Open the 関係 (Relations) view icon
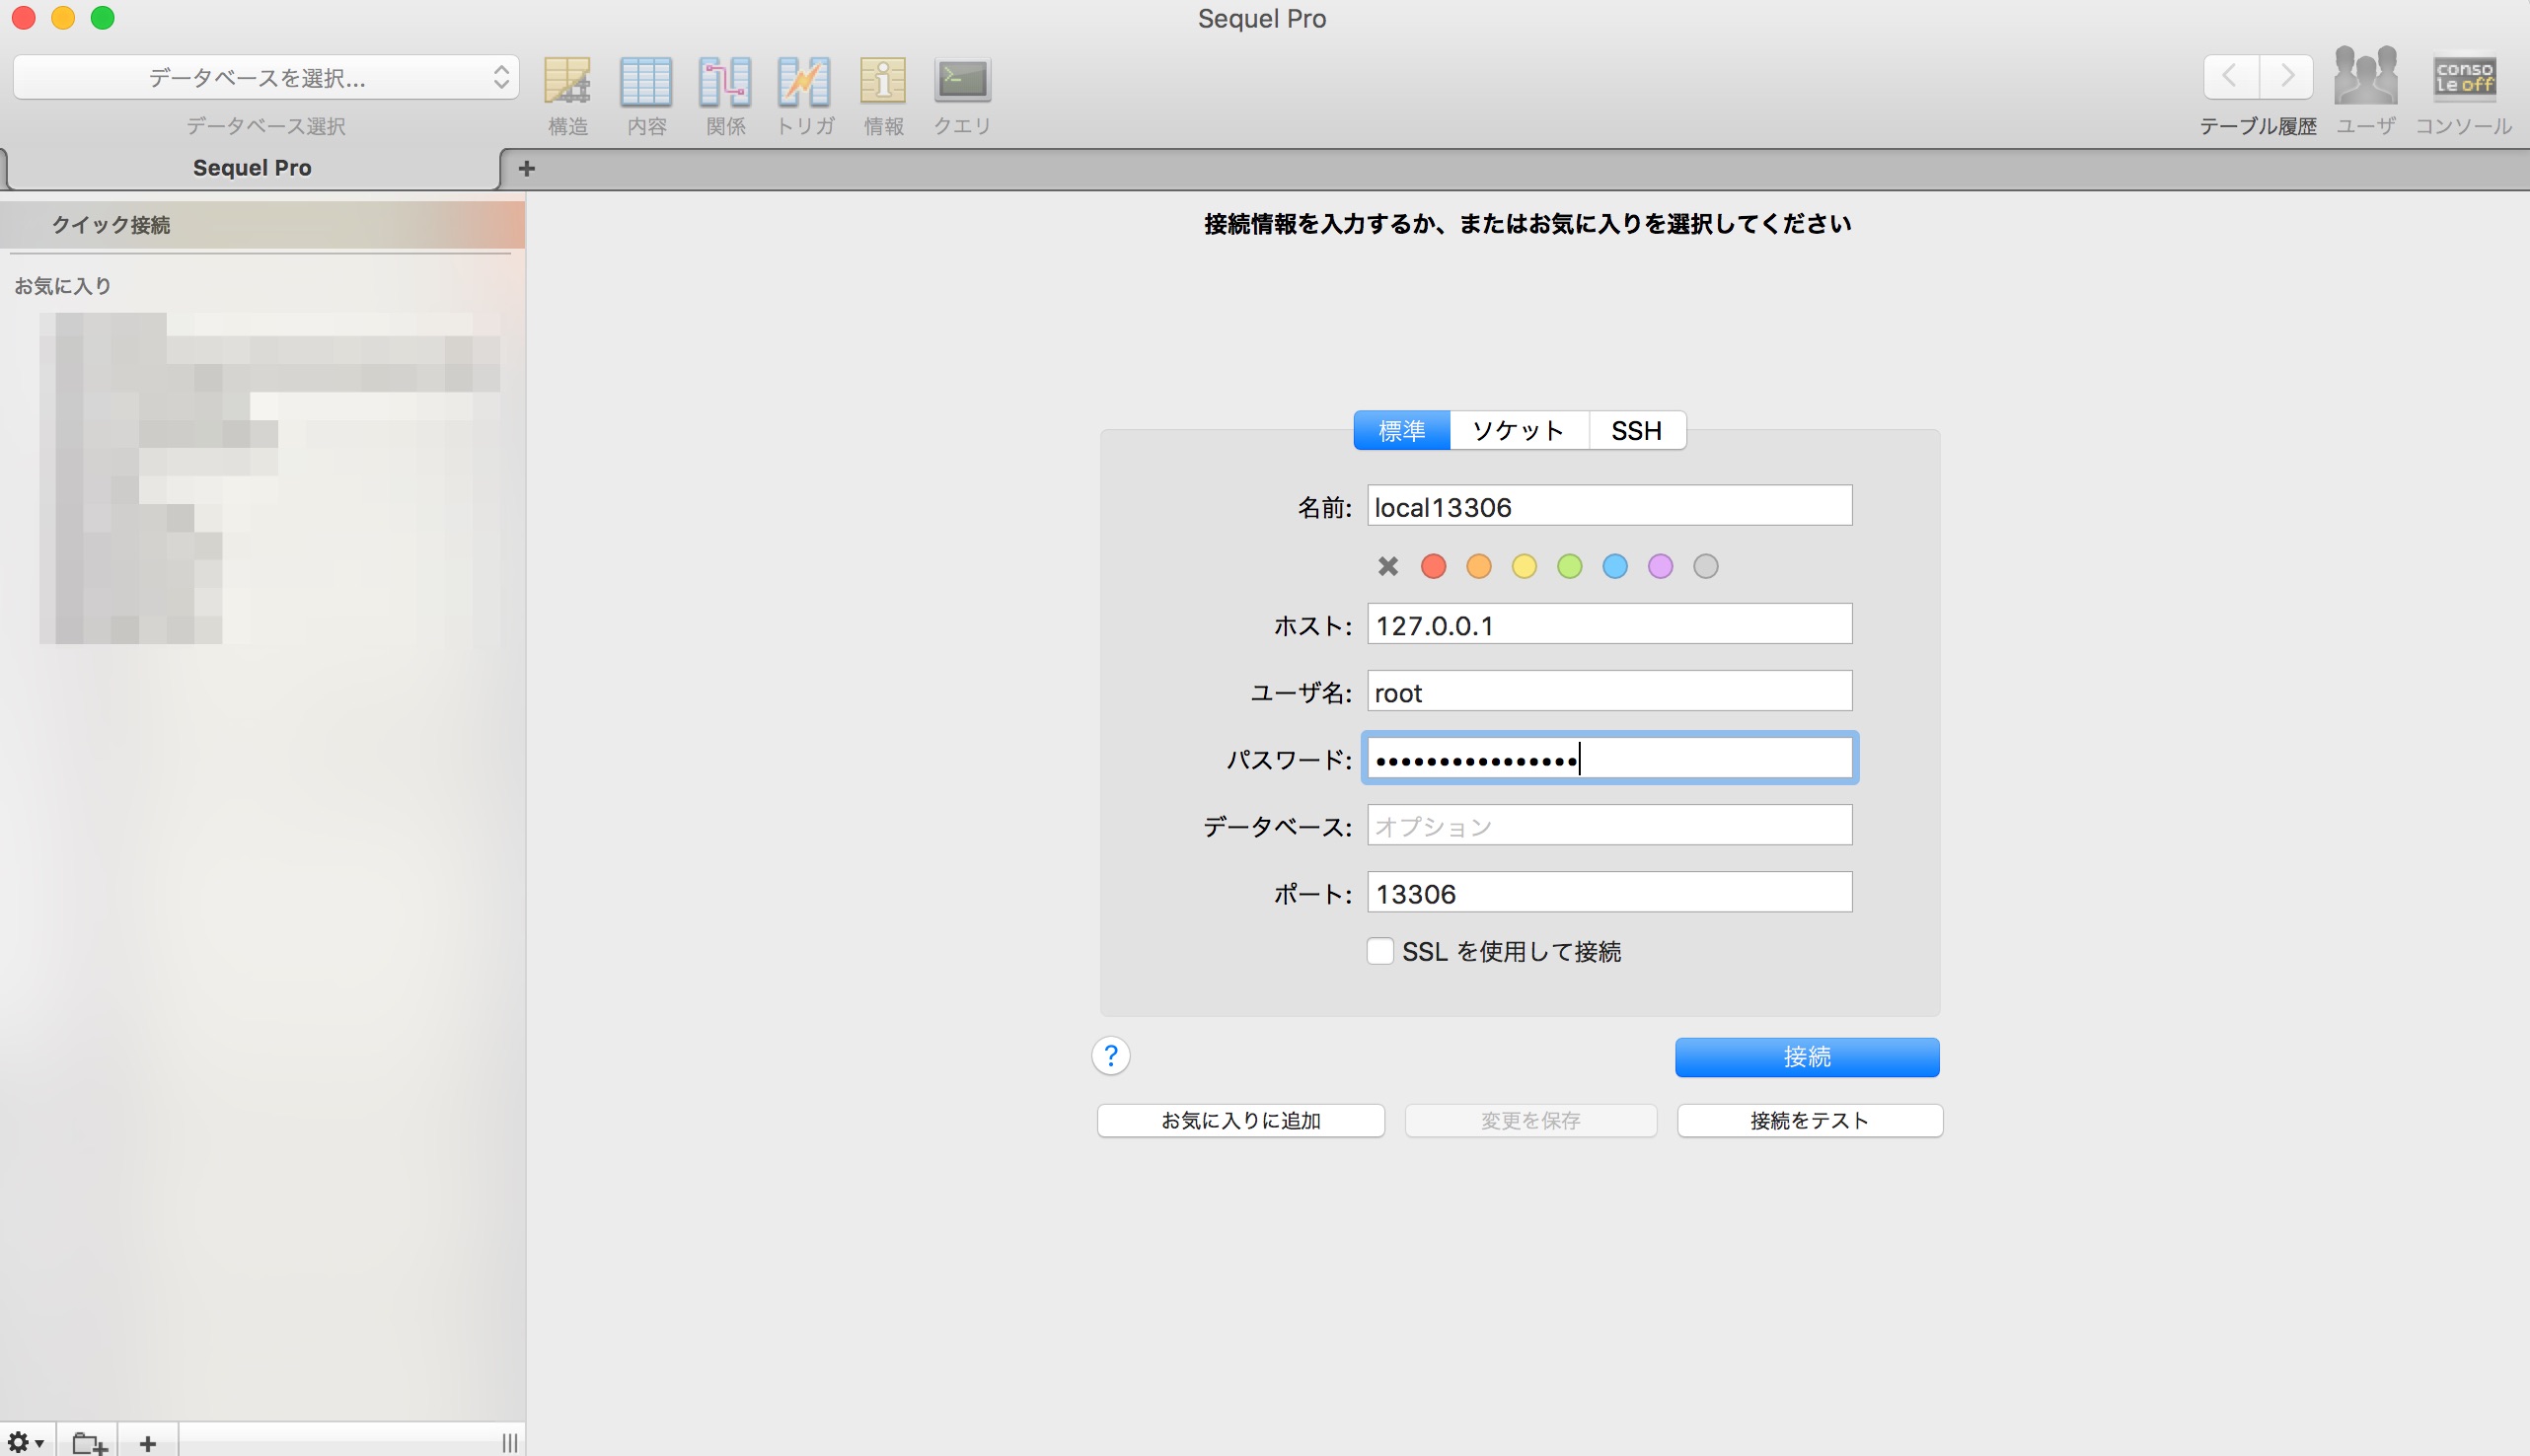 (x=725, y=81)
